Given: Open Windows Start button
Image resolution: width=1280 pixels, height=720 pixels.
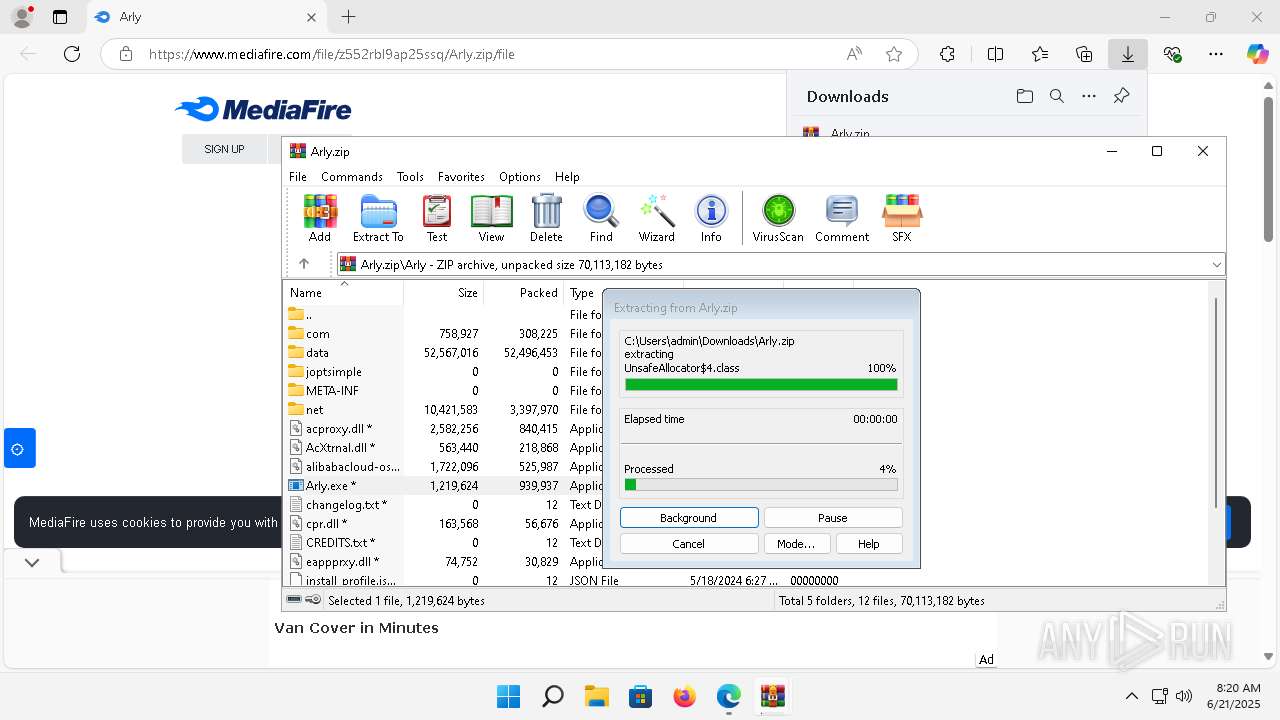Looking at the screenshot, I should pos(509,696).
